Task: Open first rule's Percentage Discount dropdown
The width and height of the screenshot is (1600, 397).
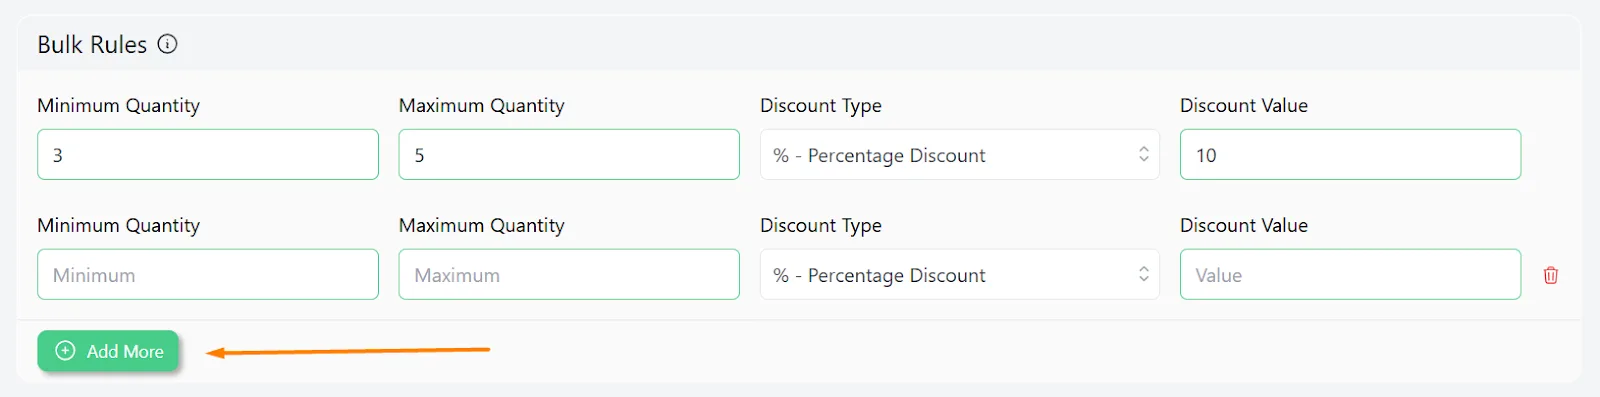Action: click(x=960, y=155)
